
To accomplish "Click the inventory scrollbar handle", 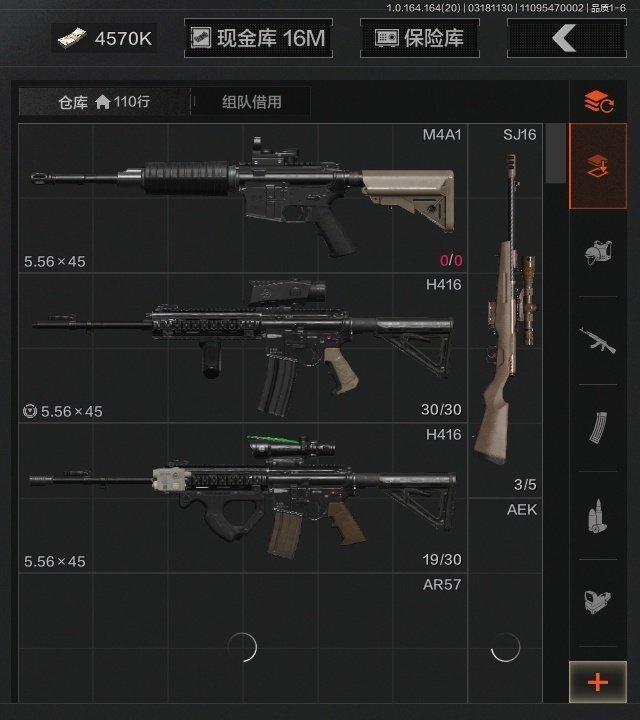I will click(x=556, y=153).
